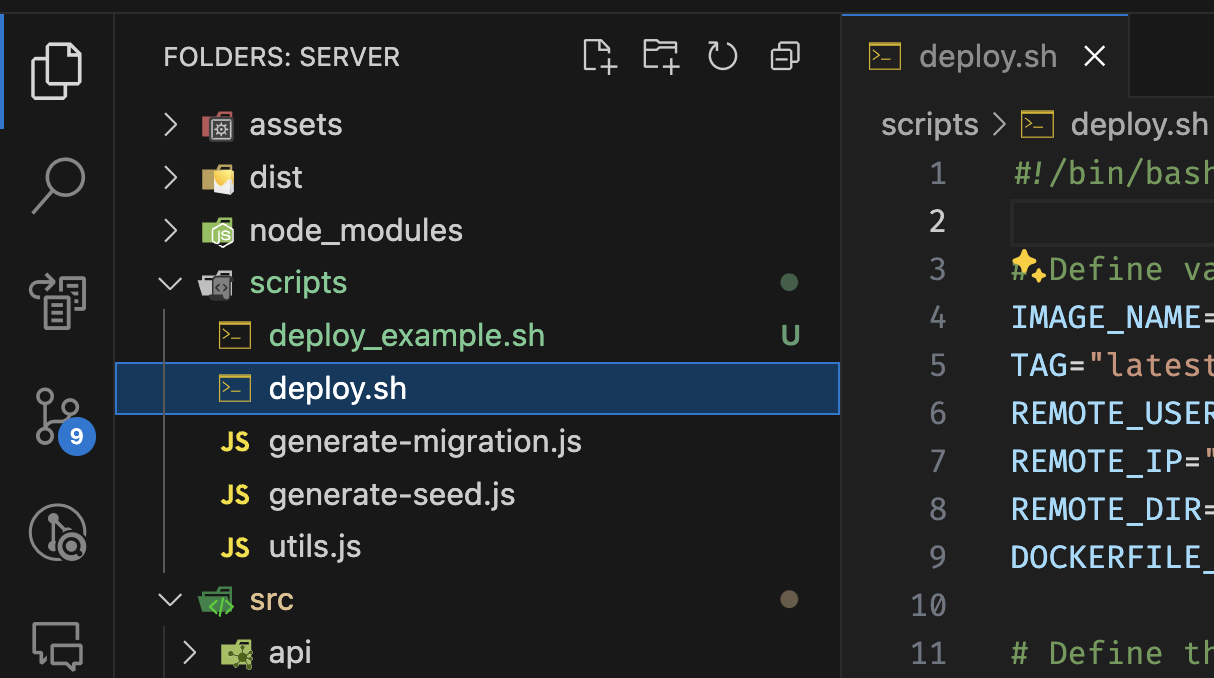Open the chat comments icon in activity bar
Image resolution: width=1214 pixels, height=678 pixels.
57,645
